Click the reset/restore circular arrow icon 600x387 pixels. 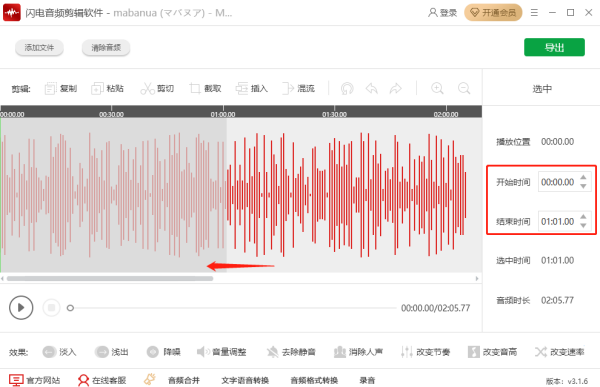tap(347, 88)
